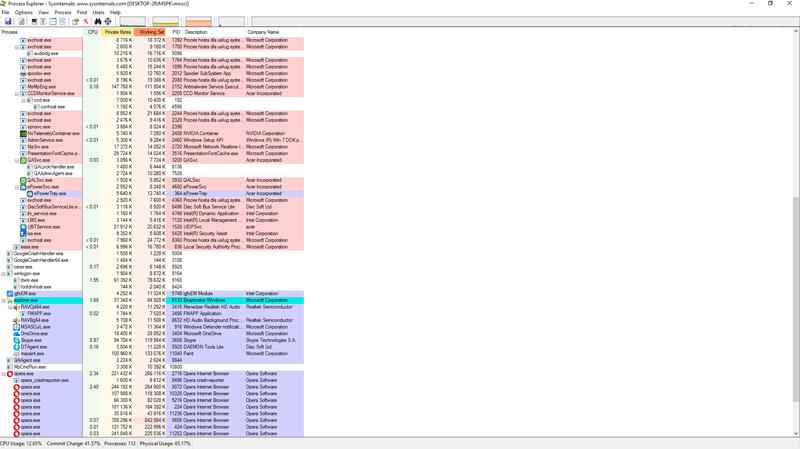The image size is (800, 449).
Task: Click the spoolsv.exe printer icon
Action: pyautogui.click(x=23, y=73)
